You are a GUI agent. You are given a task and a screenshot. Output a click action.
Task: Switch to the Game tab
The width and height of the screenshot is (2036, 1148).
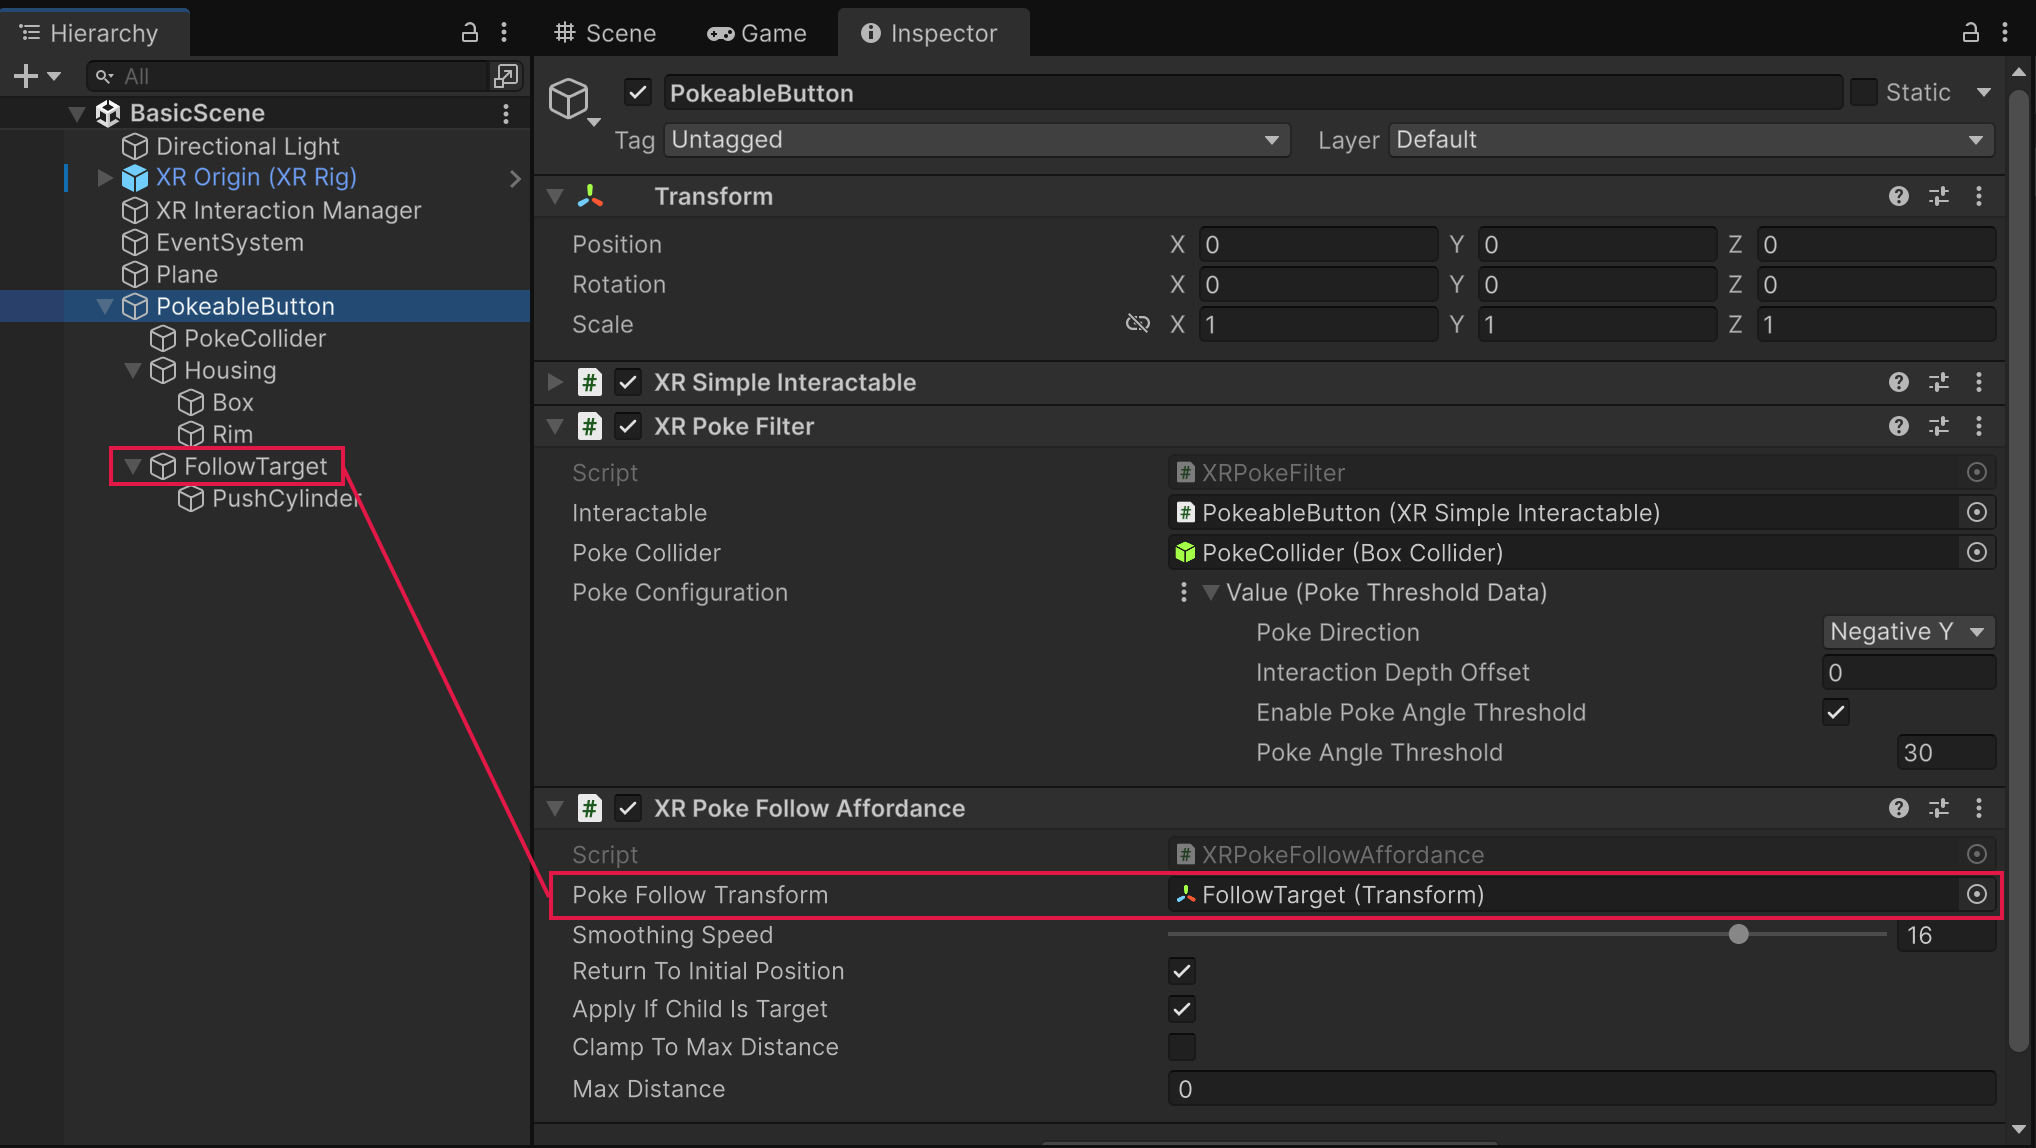[x=757, y=33]
